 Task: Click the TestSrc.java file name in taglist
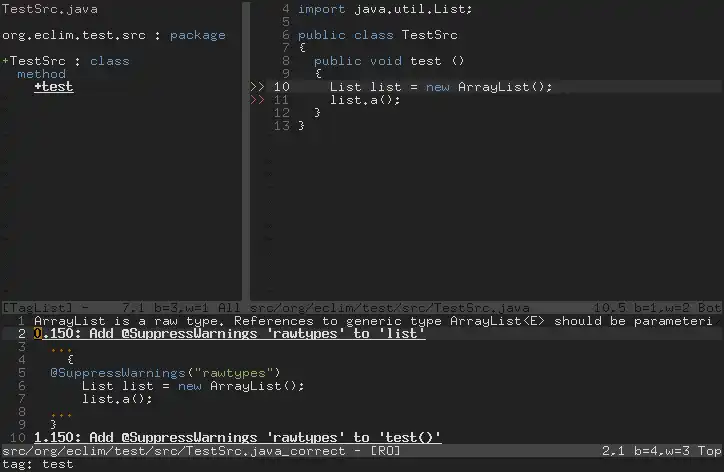click(50, 9)
